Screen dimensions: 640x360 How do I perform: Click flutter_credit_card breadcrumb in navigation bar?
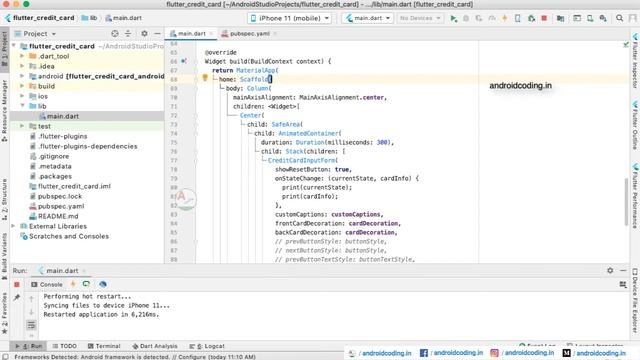click(x=40, y=18)
